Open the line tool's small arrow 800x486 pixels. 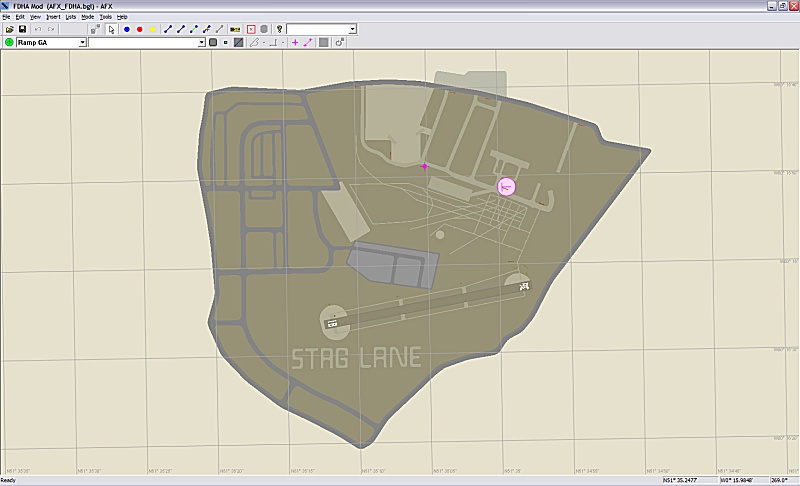283,43
